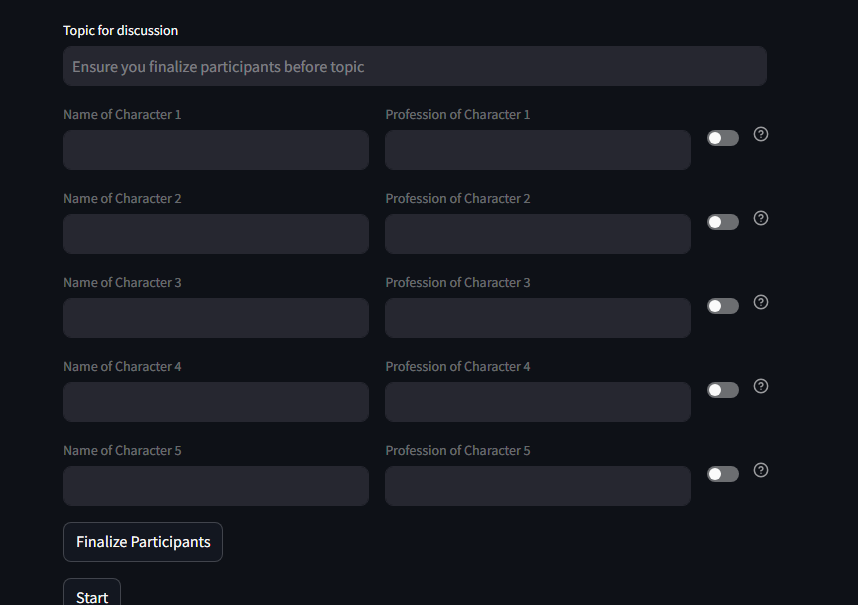Activate the Character 4 toggle switch
Viewport: 858px width, 605px height.
pyautogui.click(x=722, y=390)
